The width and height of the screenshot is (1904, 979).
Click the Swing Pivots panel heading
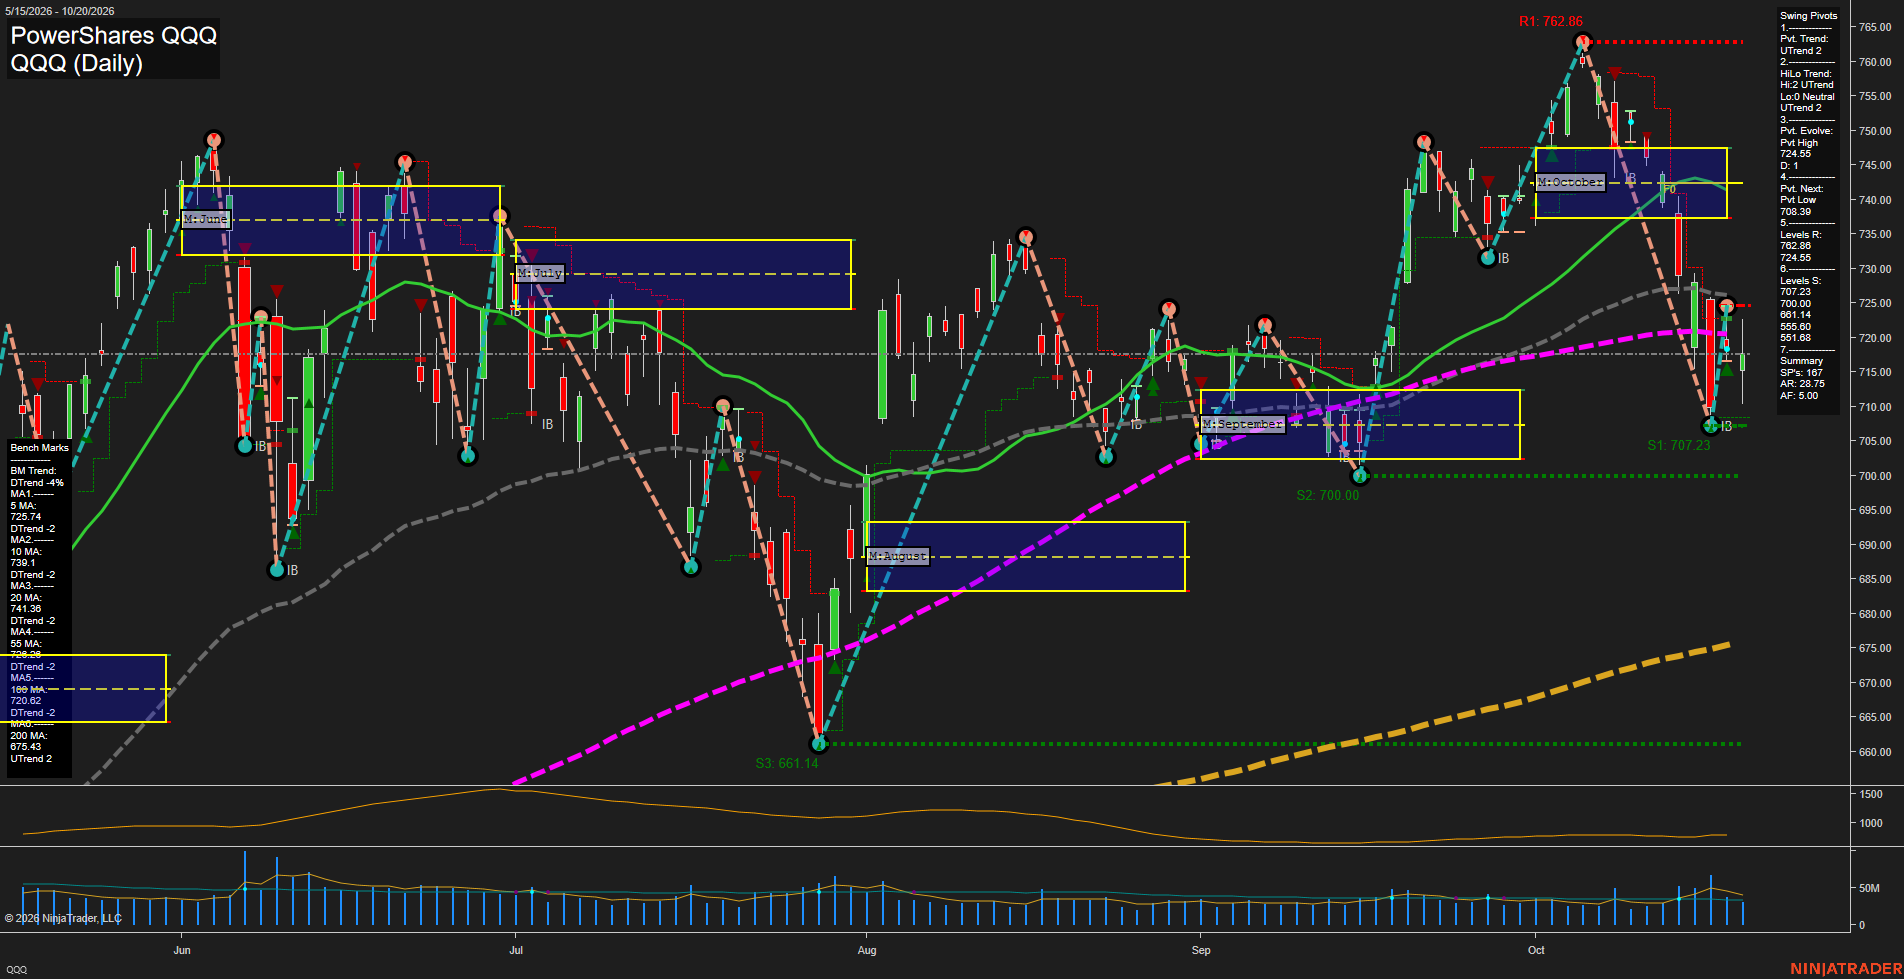[x=1808, y=16]
